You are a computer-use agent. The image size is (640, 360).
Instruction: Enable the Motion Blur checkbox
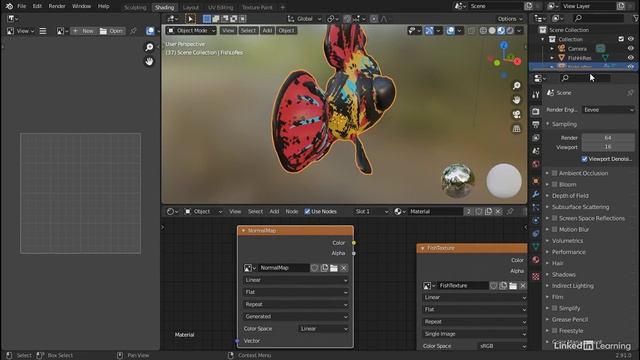pos(555,229)
